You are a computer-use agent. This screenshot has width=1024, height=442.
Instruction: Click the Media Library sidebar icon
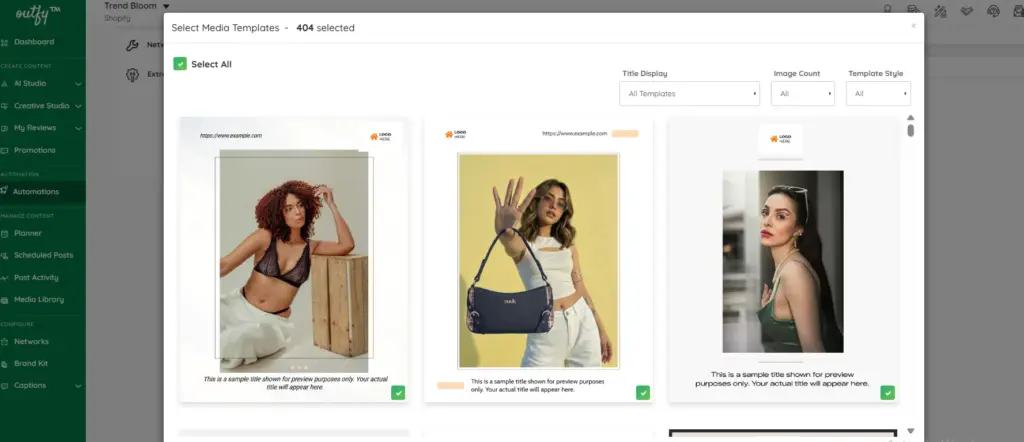point(5,300)
